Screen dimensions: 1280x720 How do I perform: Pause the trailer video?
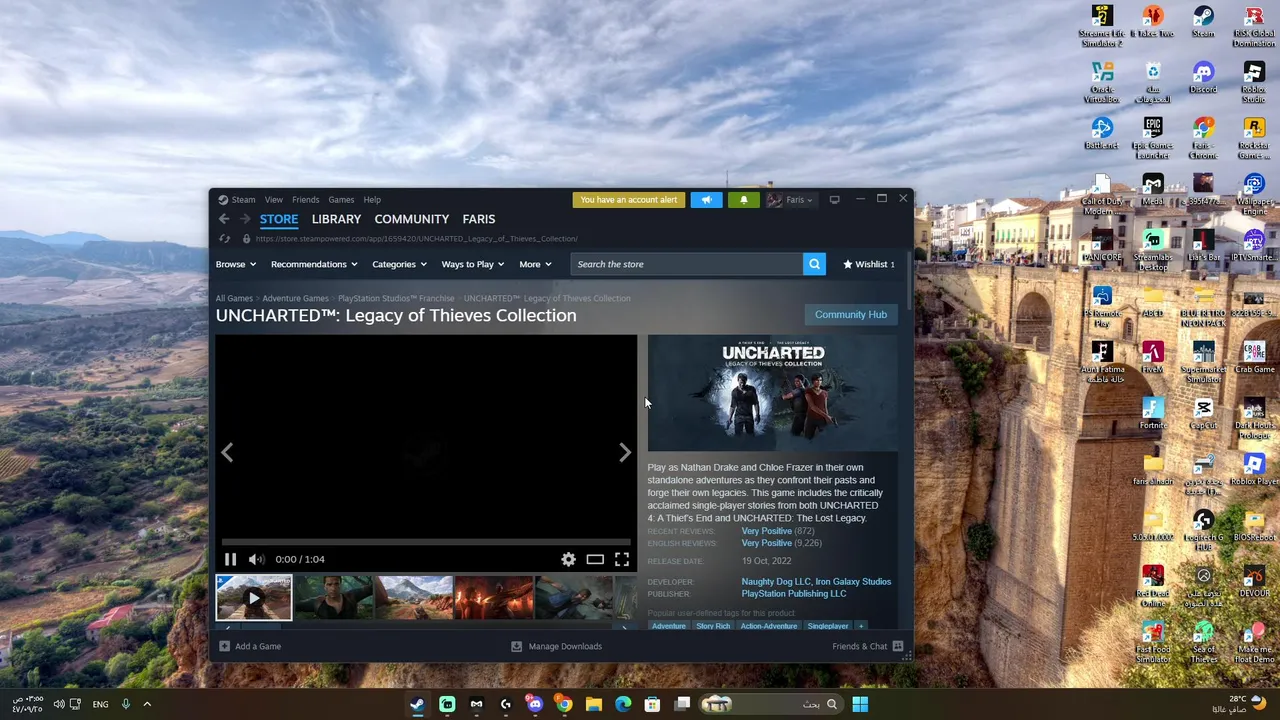tap(230, 560)
